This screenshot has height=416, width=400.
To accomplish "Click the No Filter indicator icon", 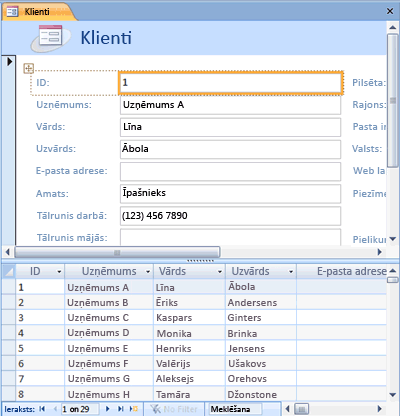I will 156,409.
